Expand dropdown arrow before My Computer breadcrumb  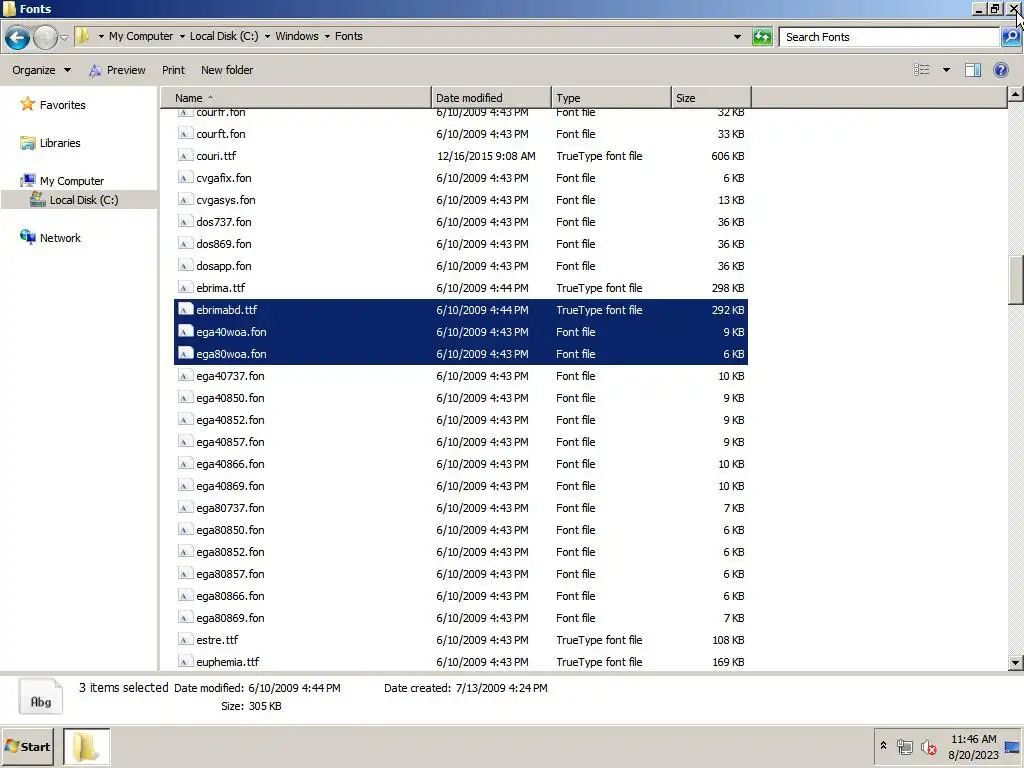(x=101, y=37)
